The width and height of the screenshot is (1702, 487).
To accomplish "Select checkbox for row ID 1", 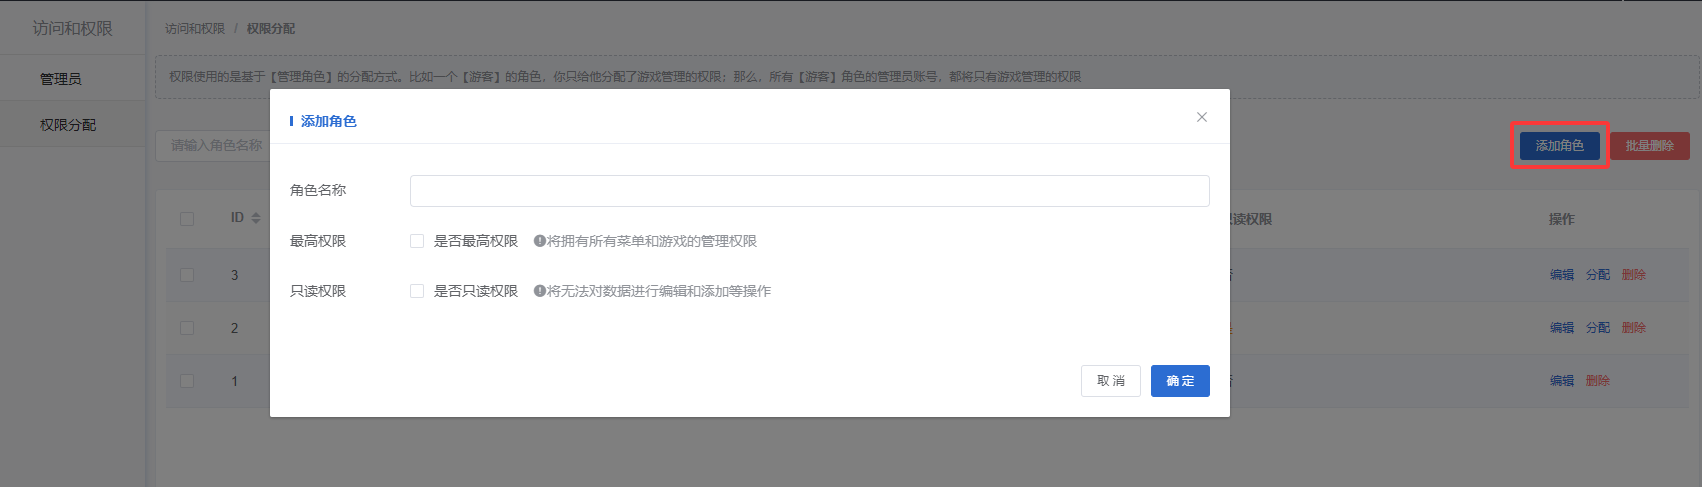I will [x=187, y=380].
